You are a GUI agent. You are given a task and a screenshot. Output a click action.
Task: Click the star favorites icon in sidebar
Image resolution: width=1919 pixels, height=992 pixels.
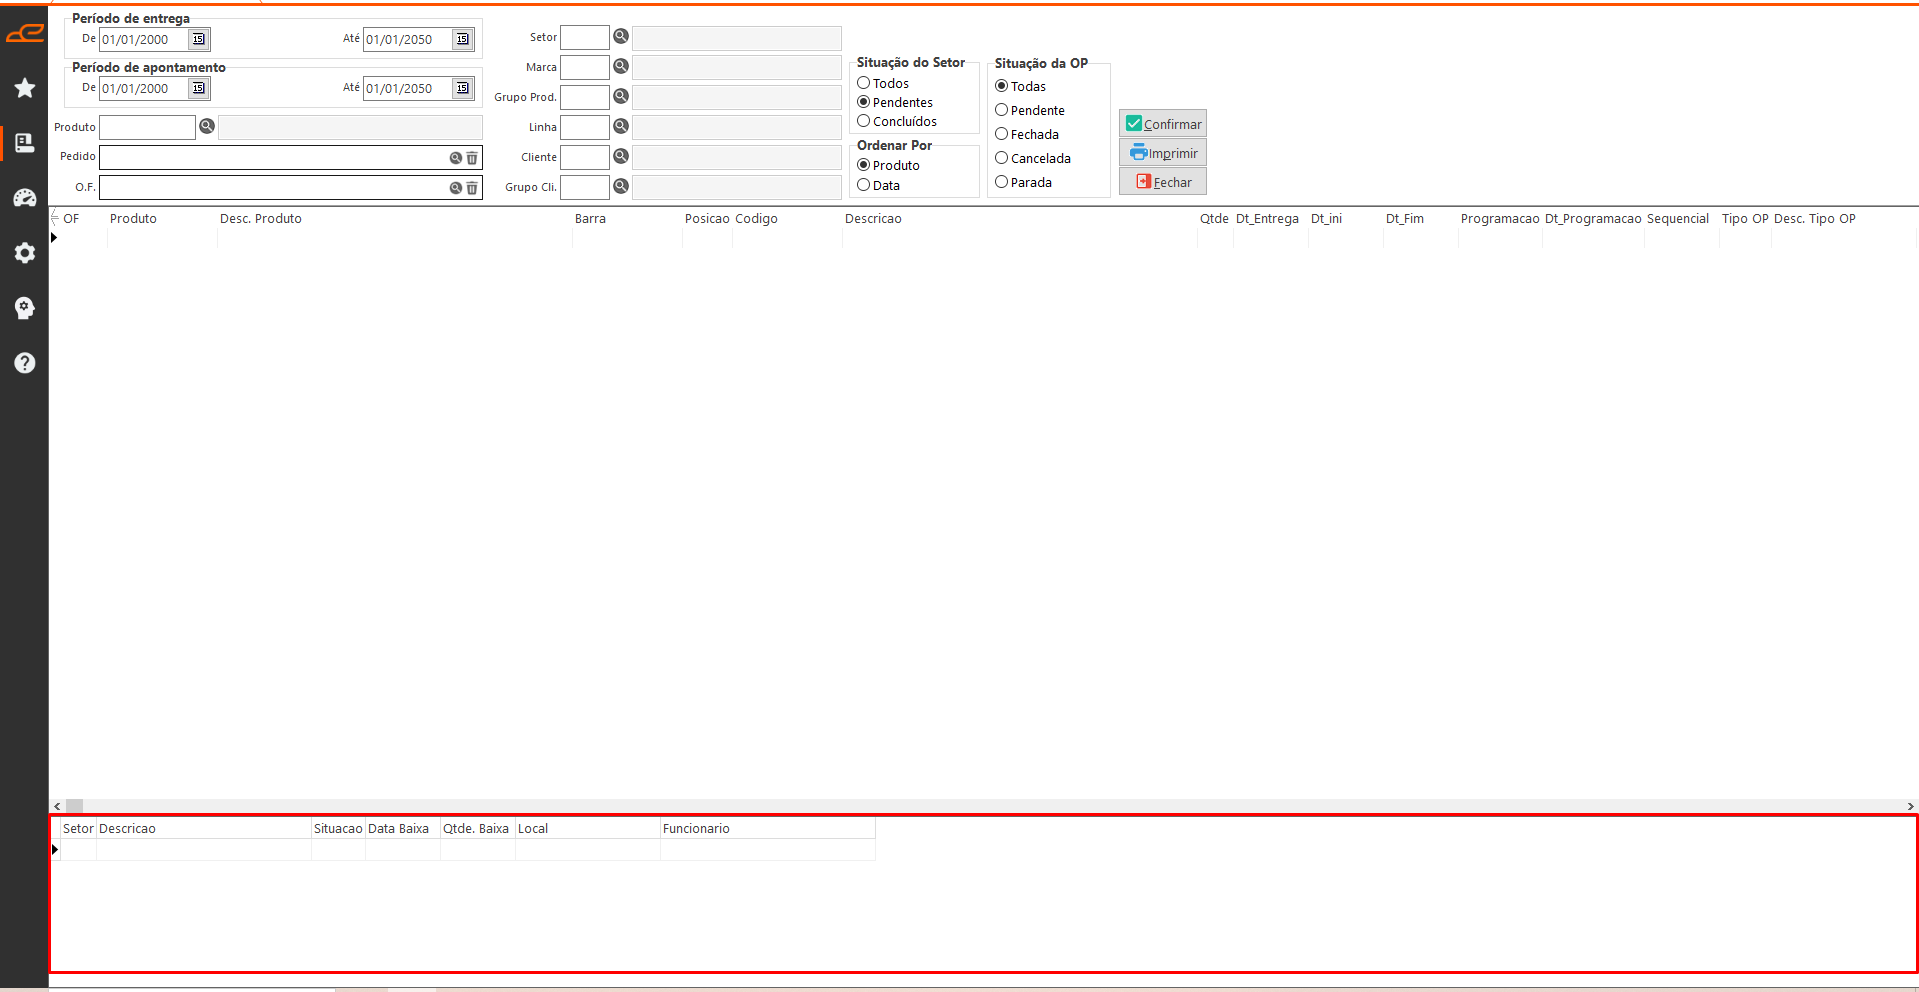tap(25, 88)
